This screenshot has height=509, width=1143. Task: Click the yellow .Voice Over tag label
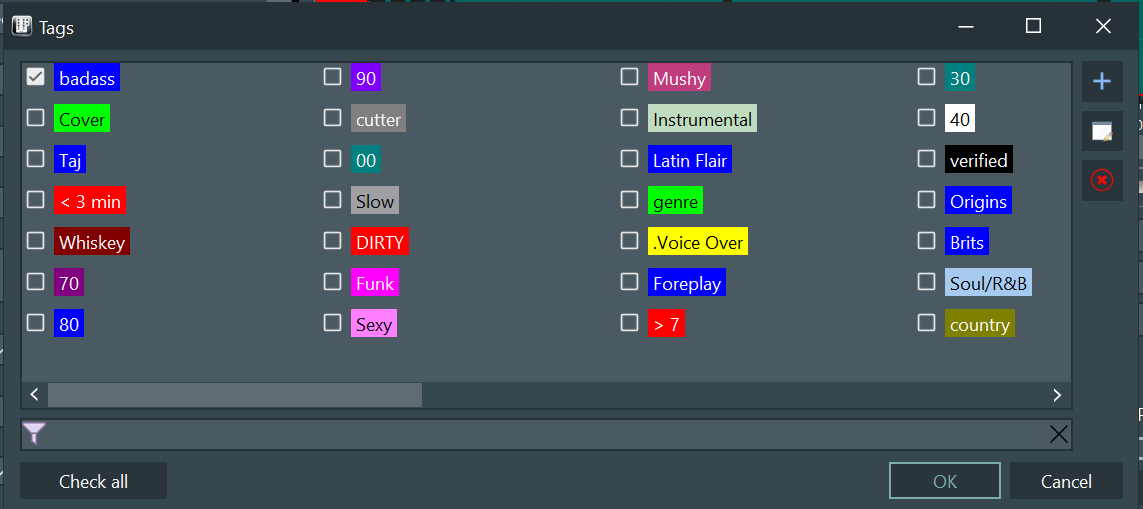(698, 242)
